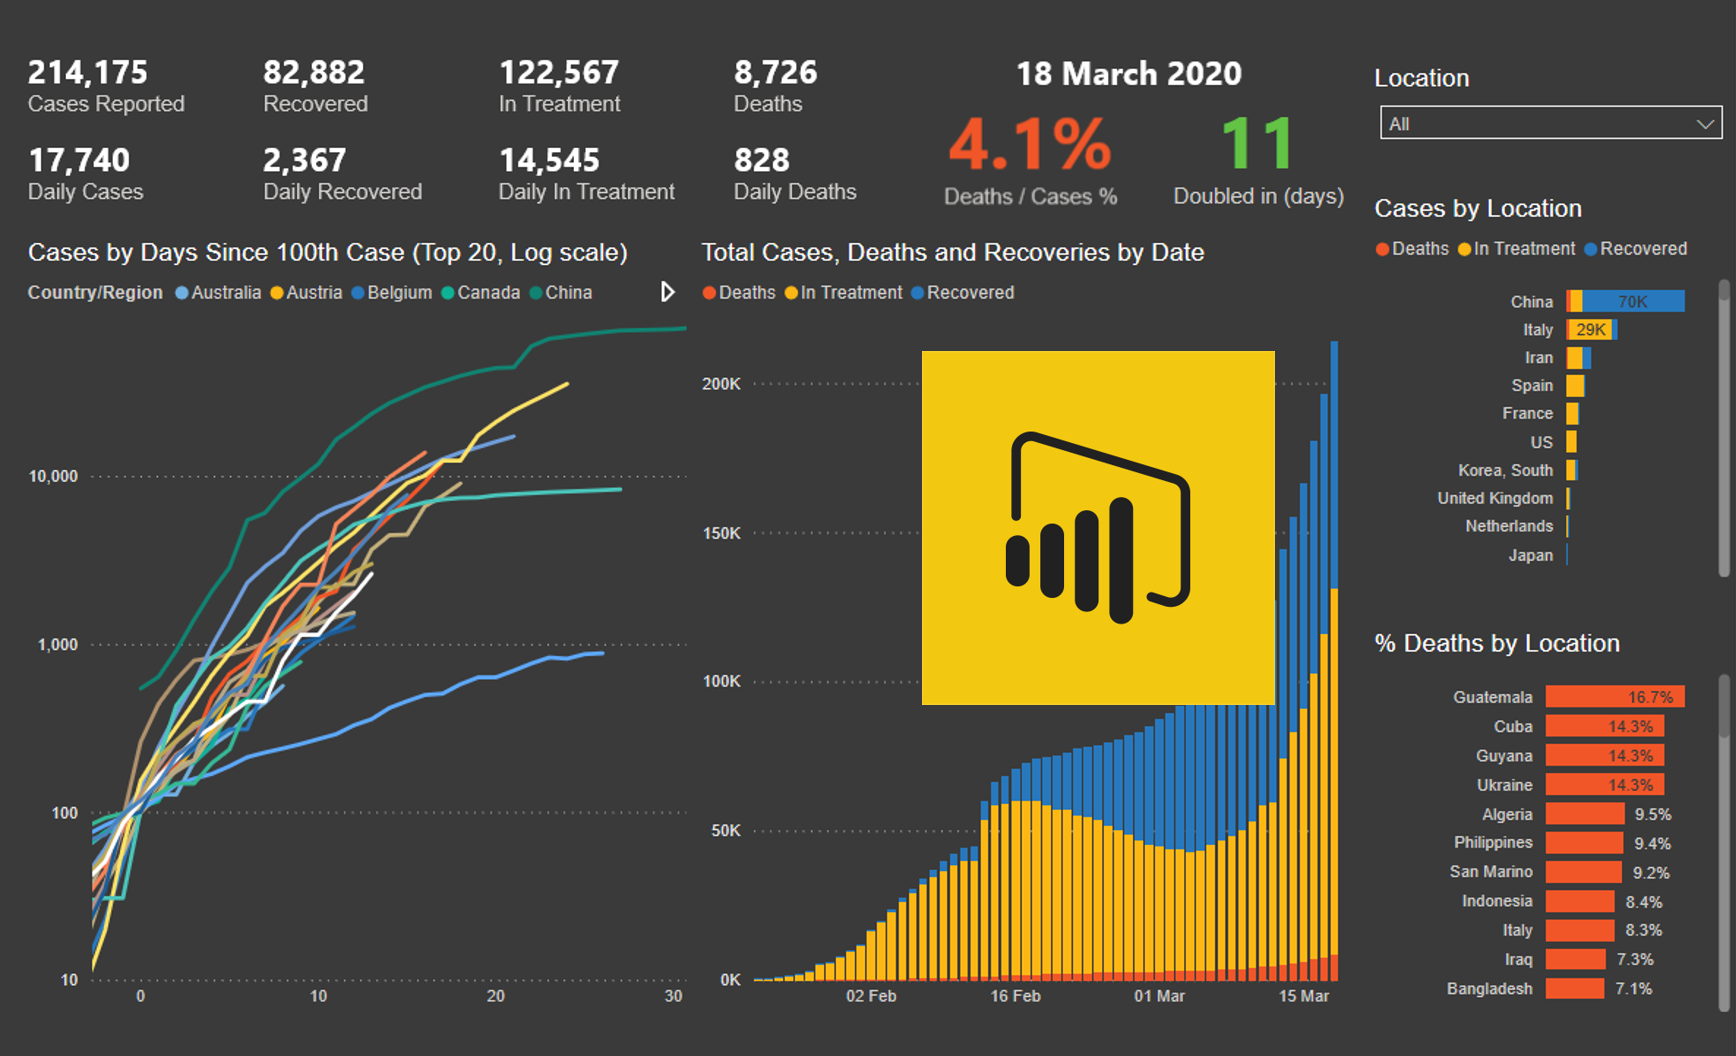Click the orange Deaths dot on the date chart legend
The height and width of the screenshot is (1056, 1736).
(x=711, y=292)
